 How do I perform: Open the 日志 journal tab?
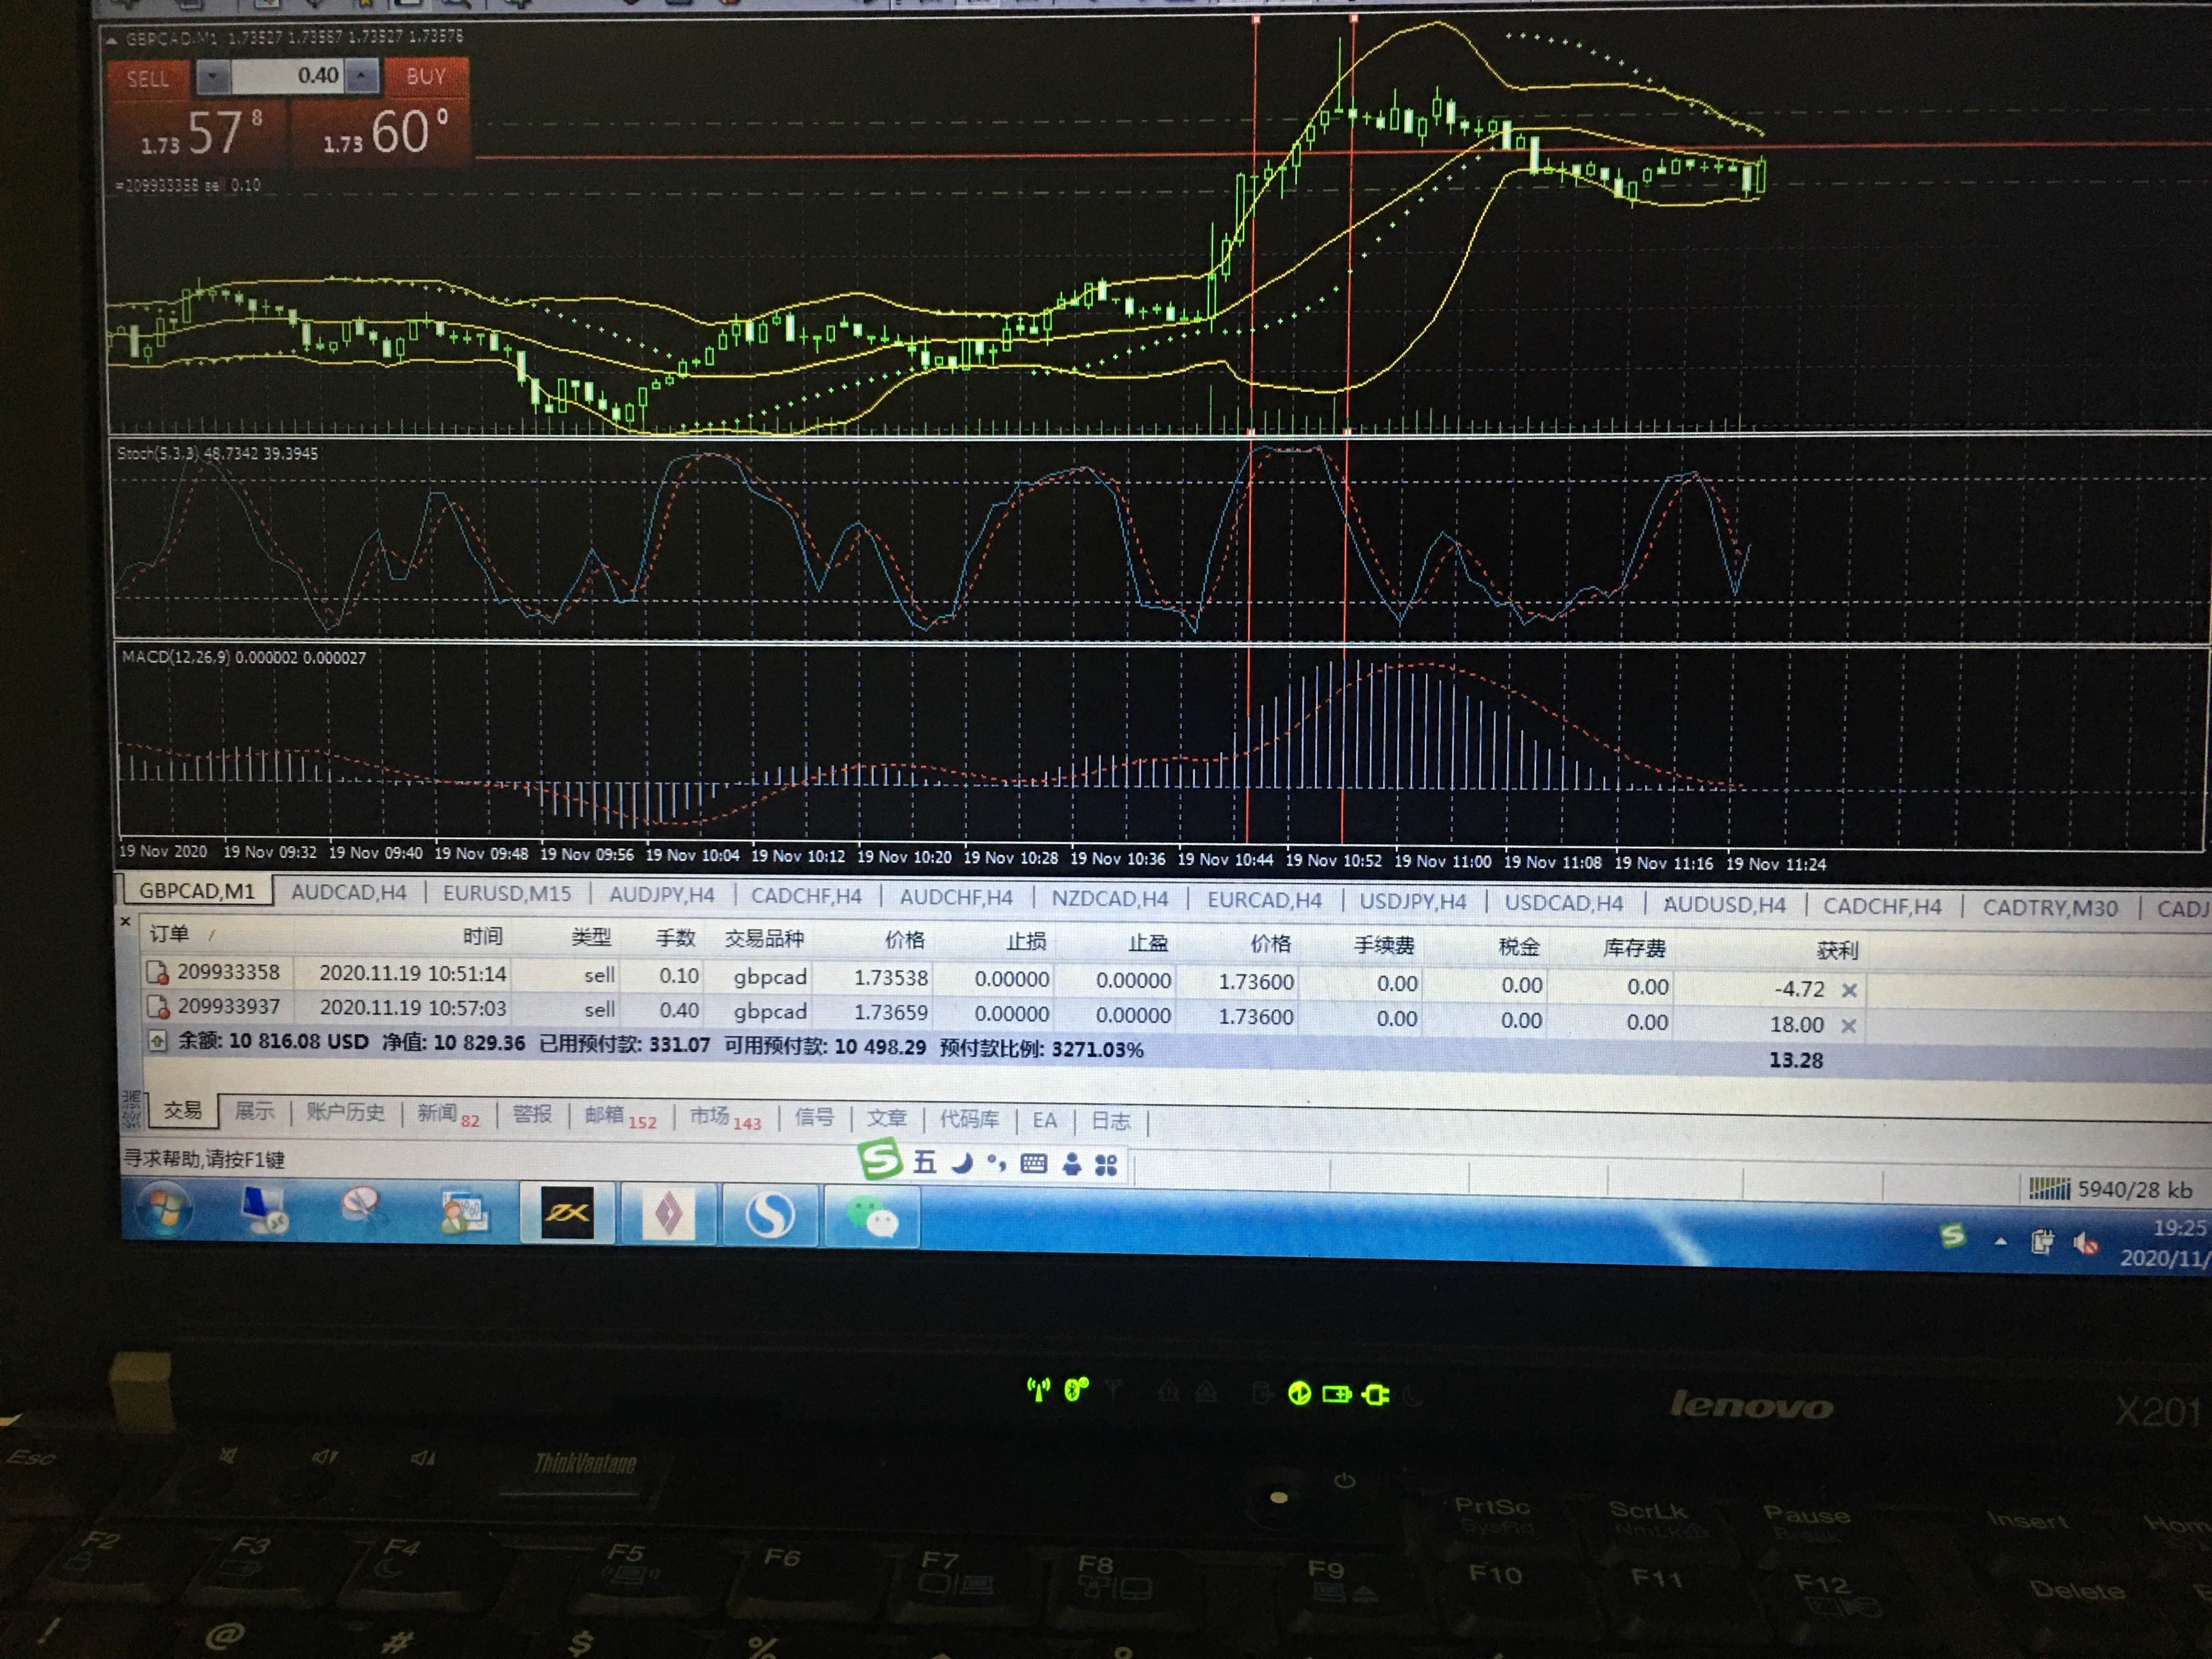coord(1110,1121)
